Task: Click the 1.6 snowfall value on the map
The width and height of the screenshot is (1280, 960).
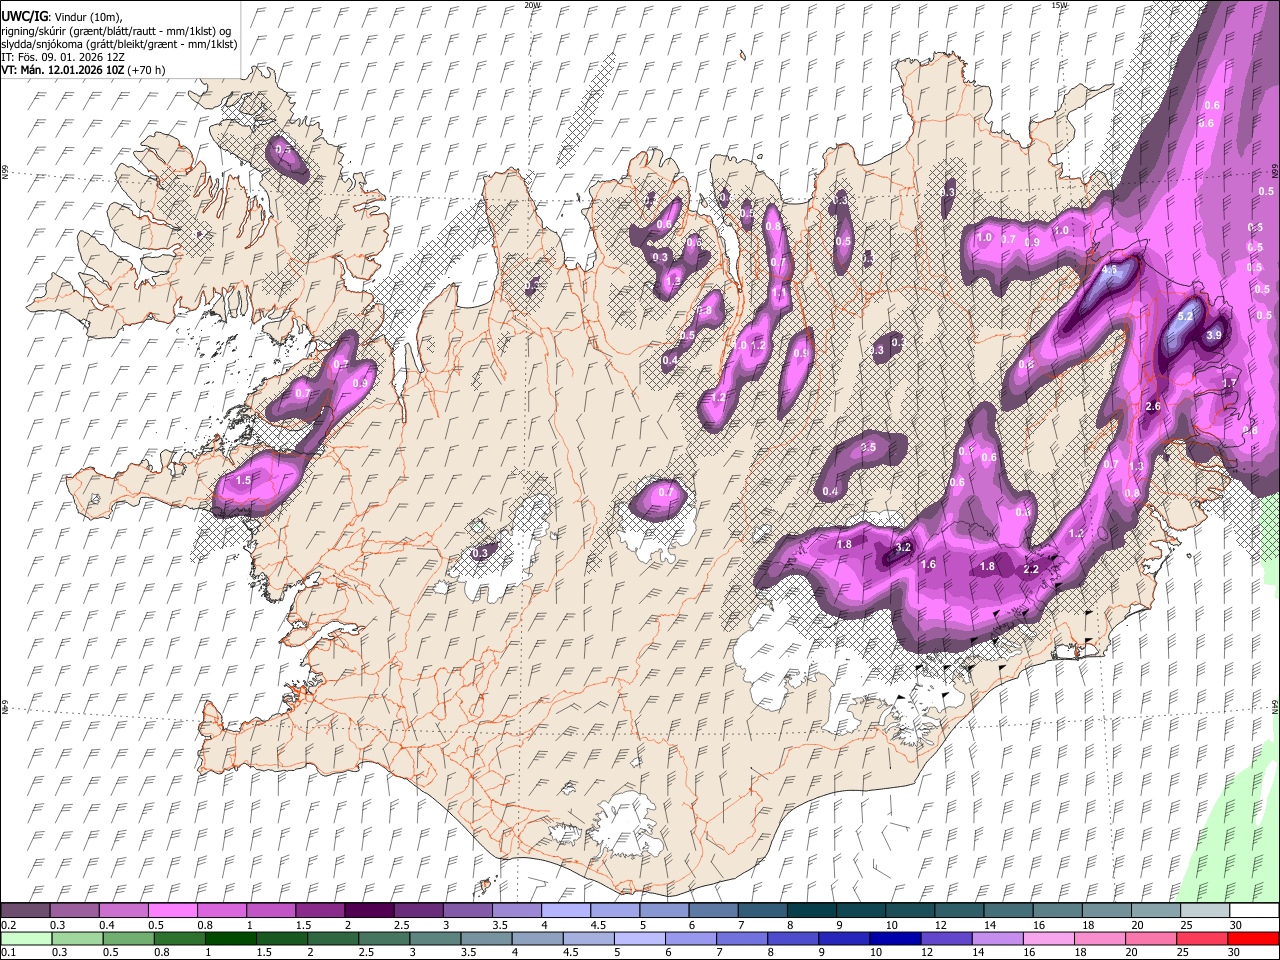Action: click(x=928, y=565)
